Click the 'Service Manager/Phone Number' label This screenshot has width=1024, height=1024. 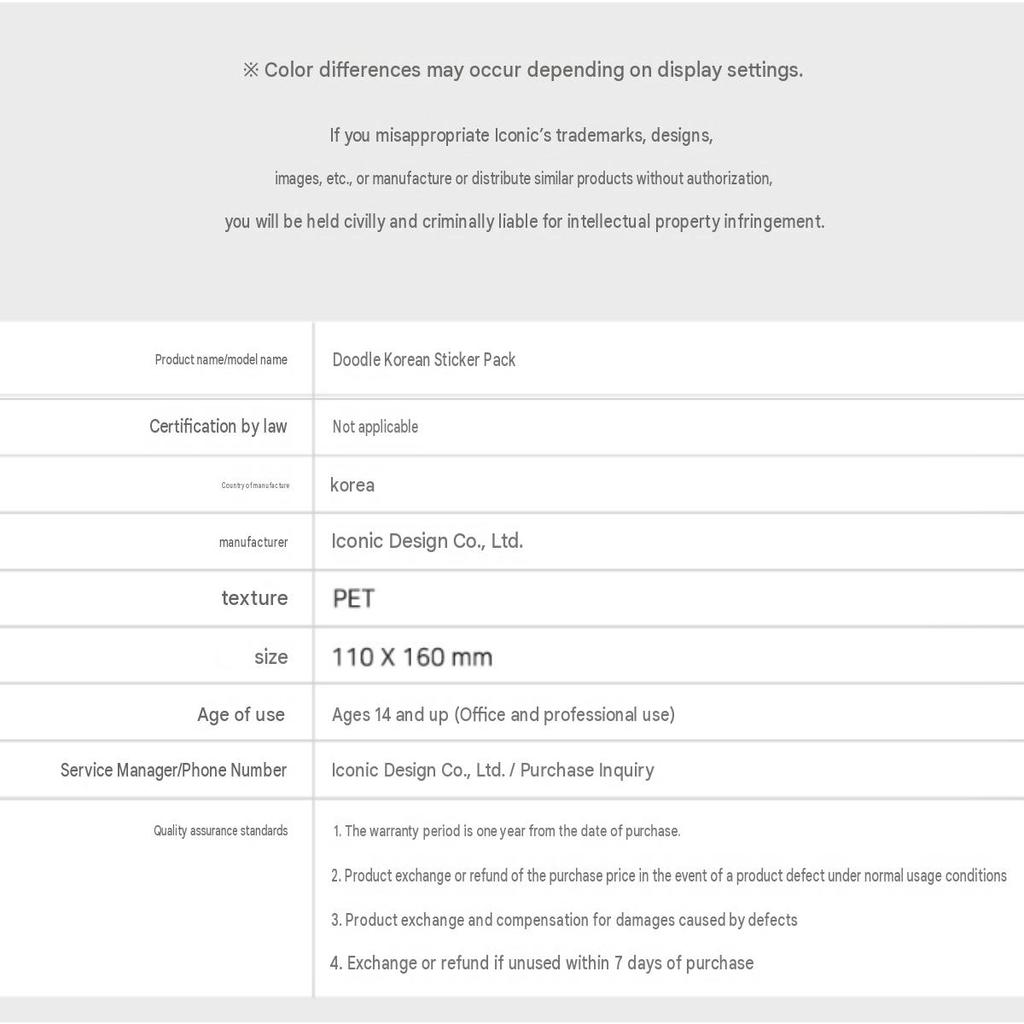point(174,770)
